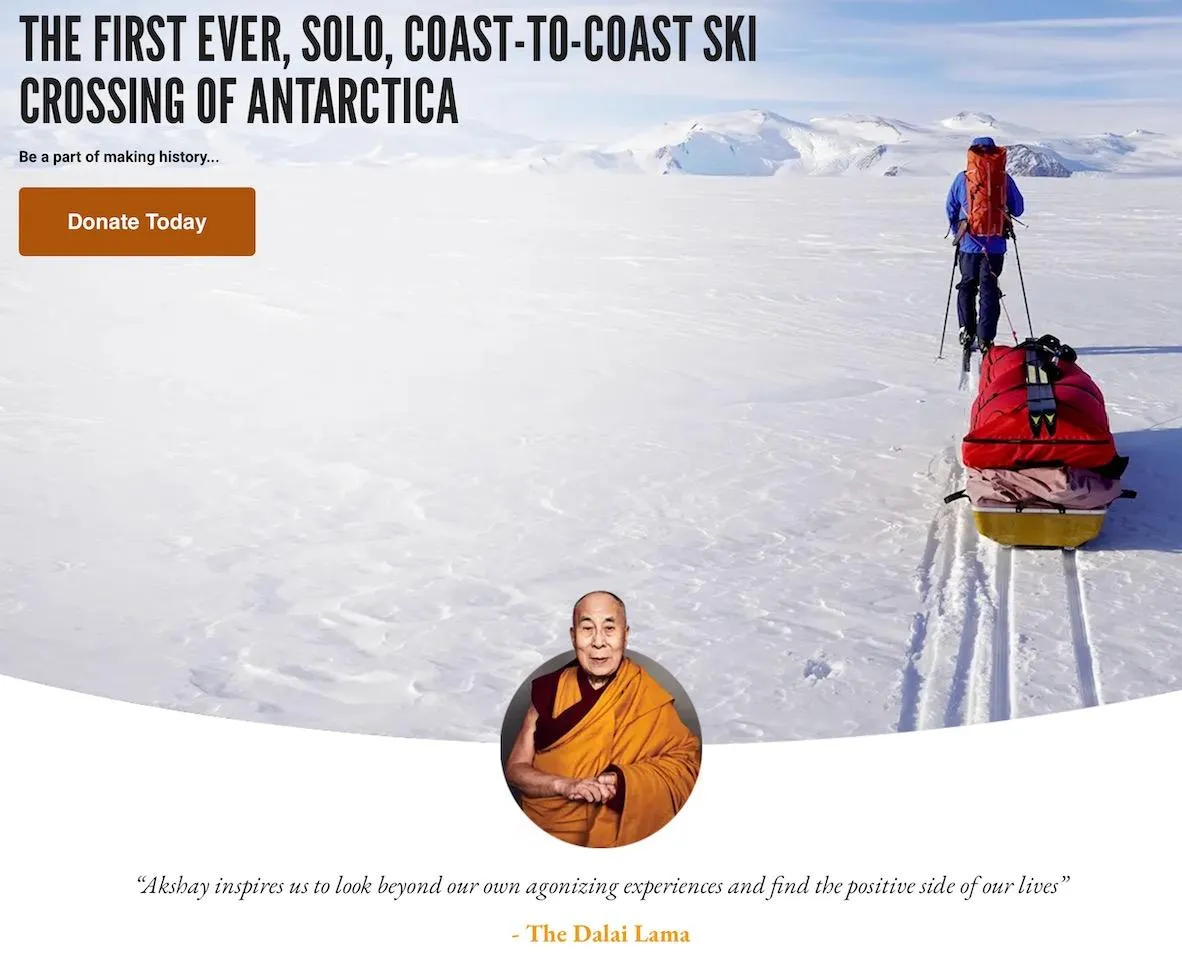Click 'The Dalai Lama' attribution text

click(608, 934)
